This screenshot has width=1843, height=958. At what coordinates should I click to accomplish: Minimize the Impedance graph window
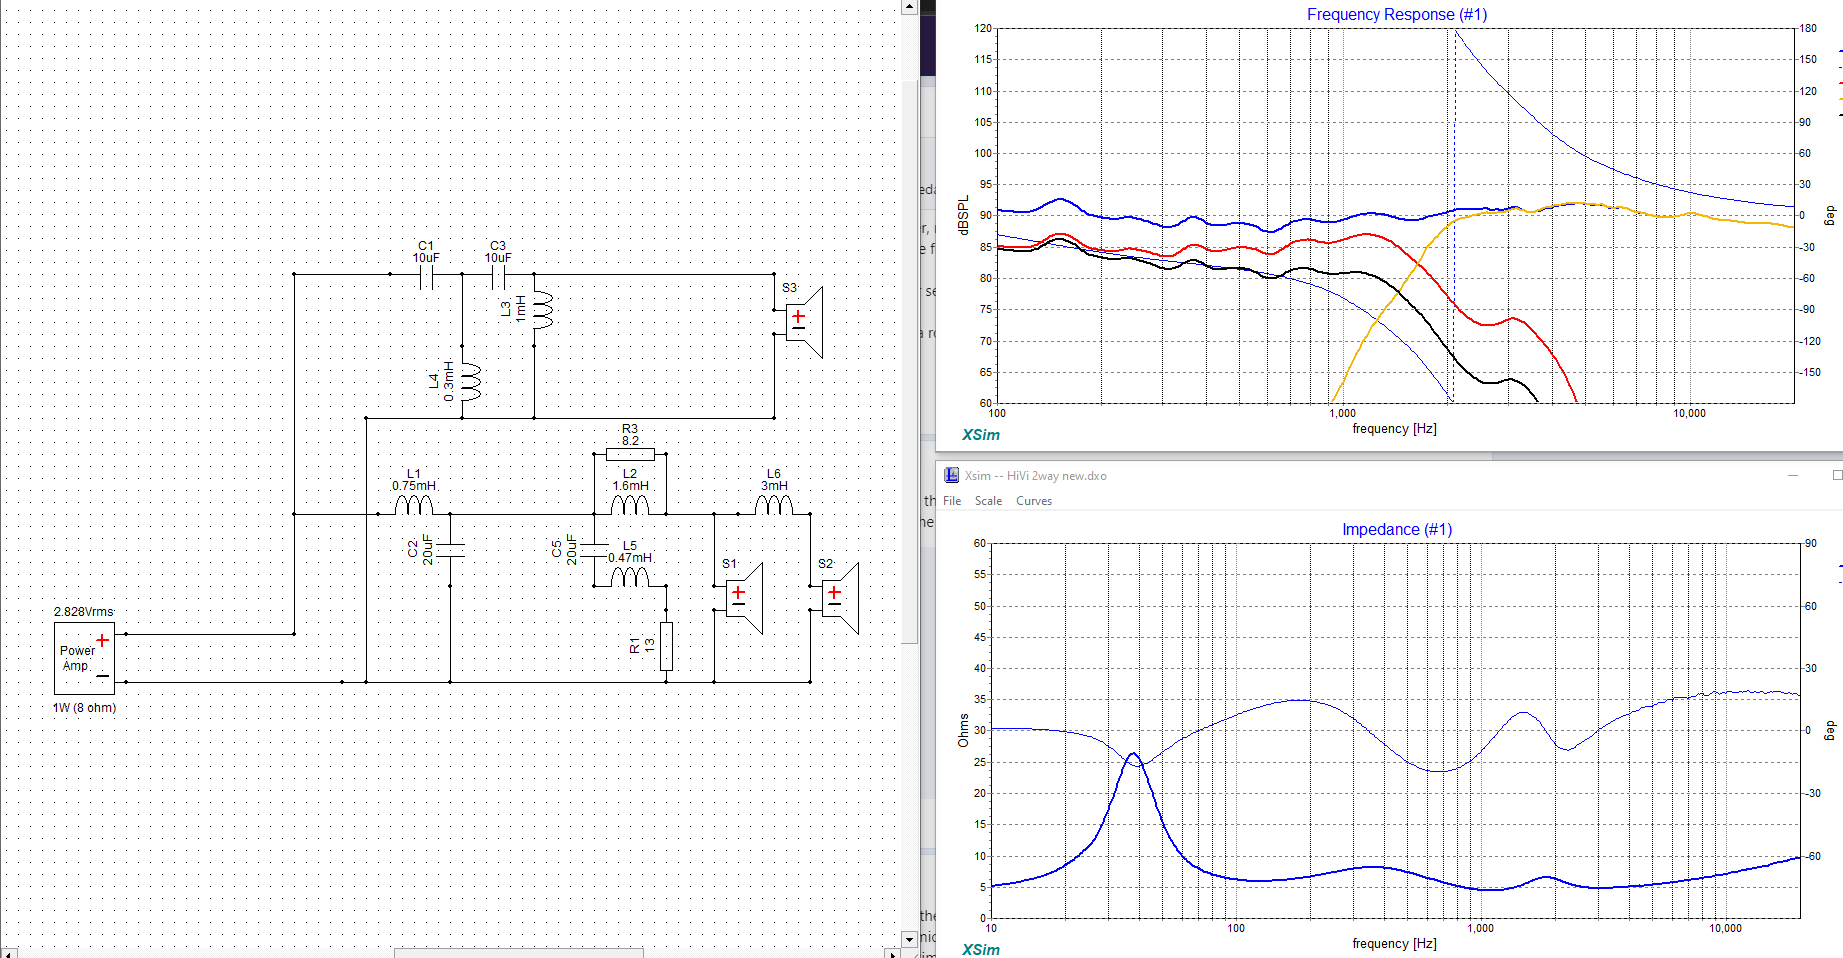click(x=1793, y=475)
